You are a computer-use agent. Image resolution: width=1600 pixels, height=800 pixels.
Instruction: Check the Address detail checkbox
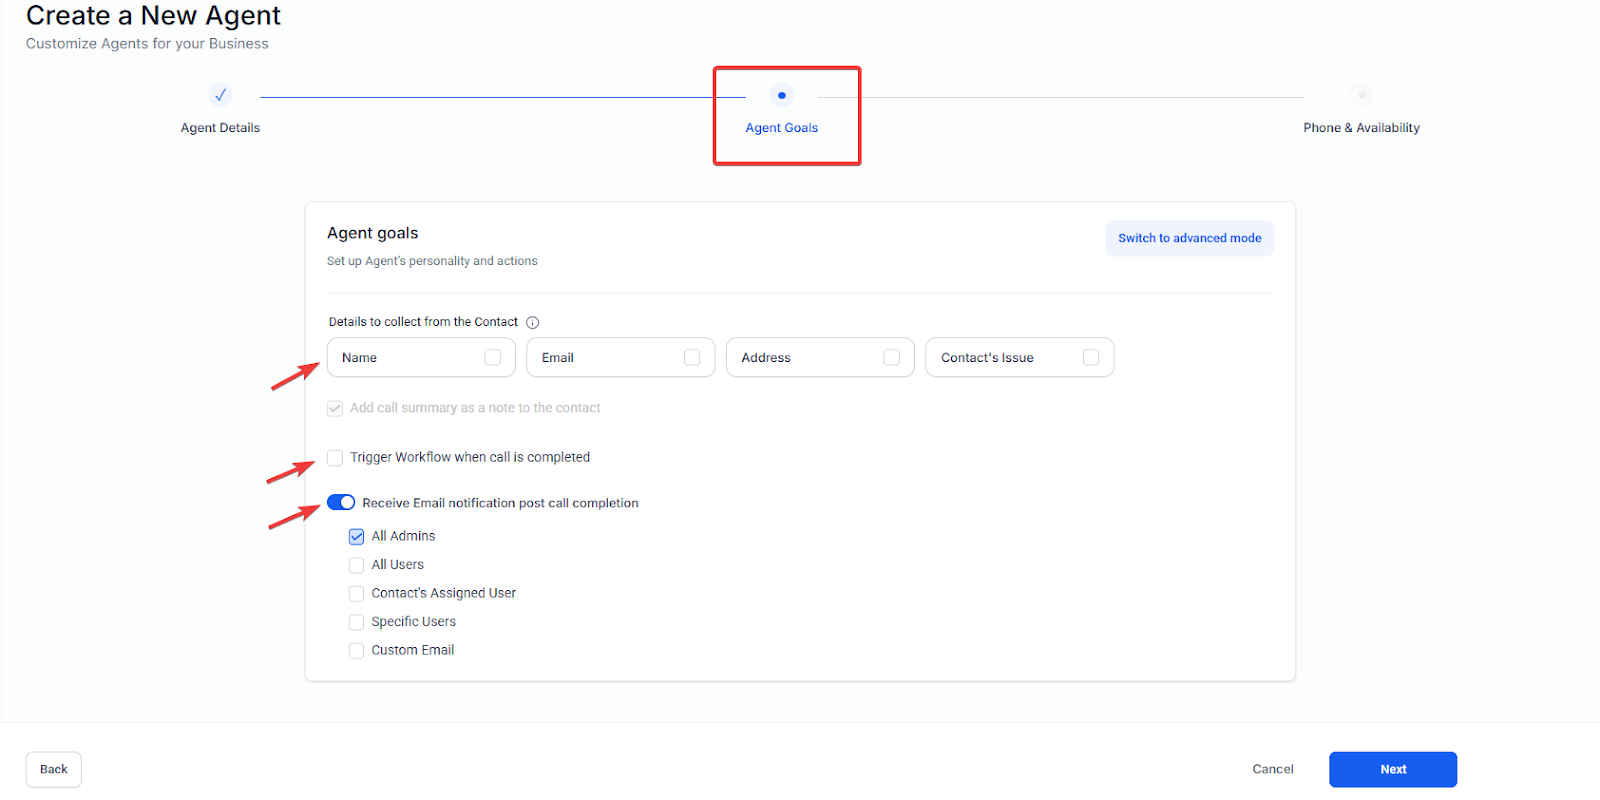891,357
